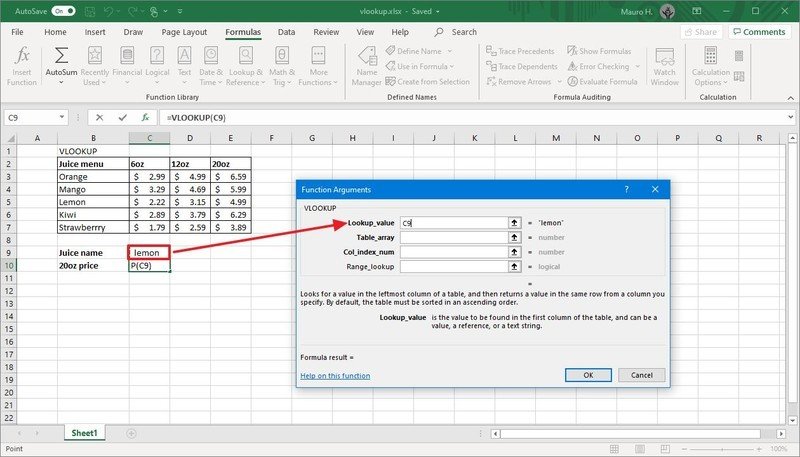800x457 pixels.
Task: Open the File tab
Action: pyautogui.click(x=17, y=32)
